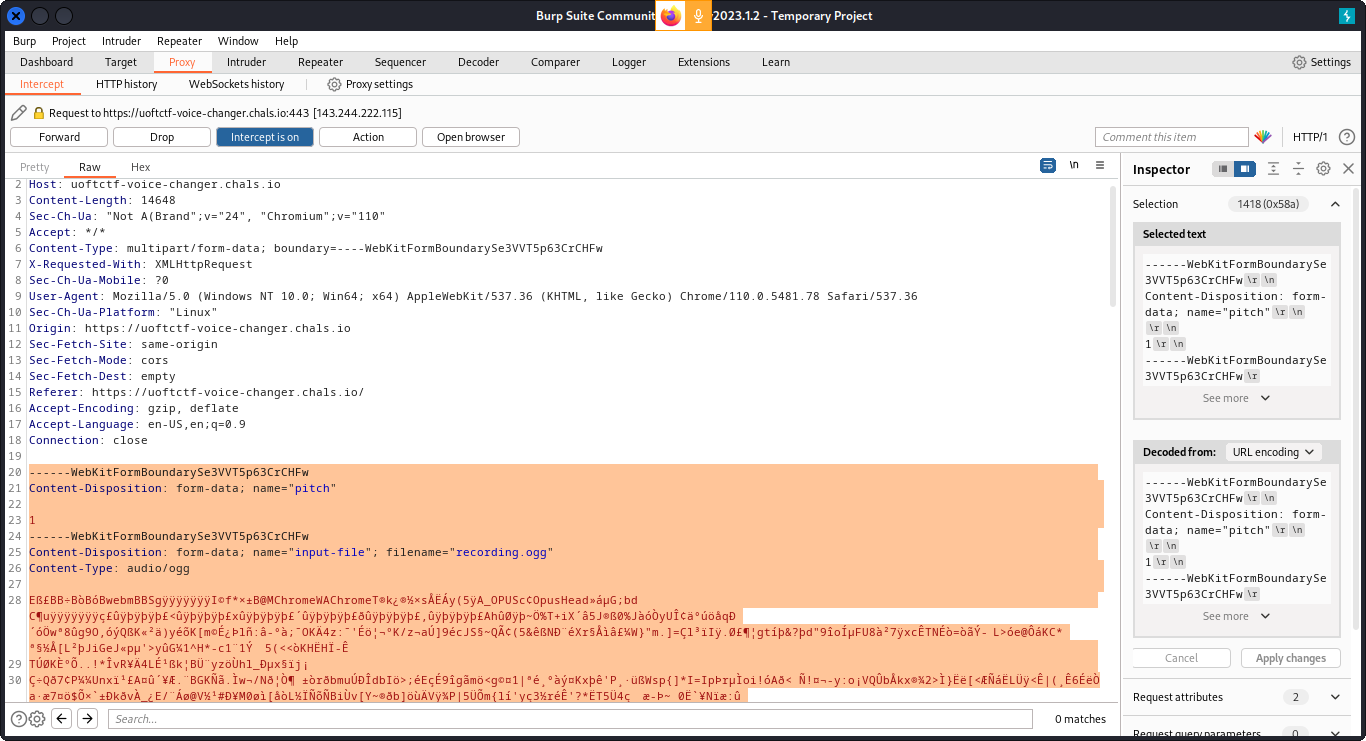Open search help icon in bottom bar
Image resolution: width=1366 pixels, height=741 pixels.
pyautogui.click(x=18, y=718)
